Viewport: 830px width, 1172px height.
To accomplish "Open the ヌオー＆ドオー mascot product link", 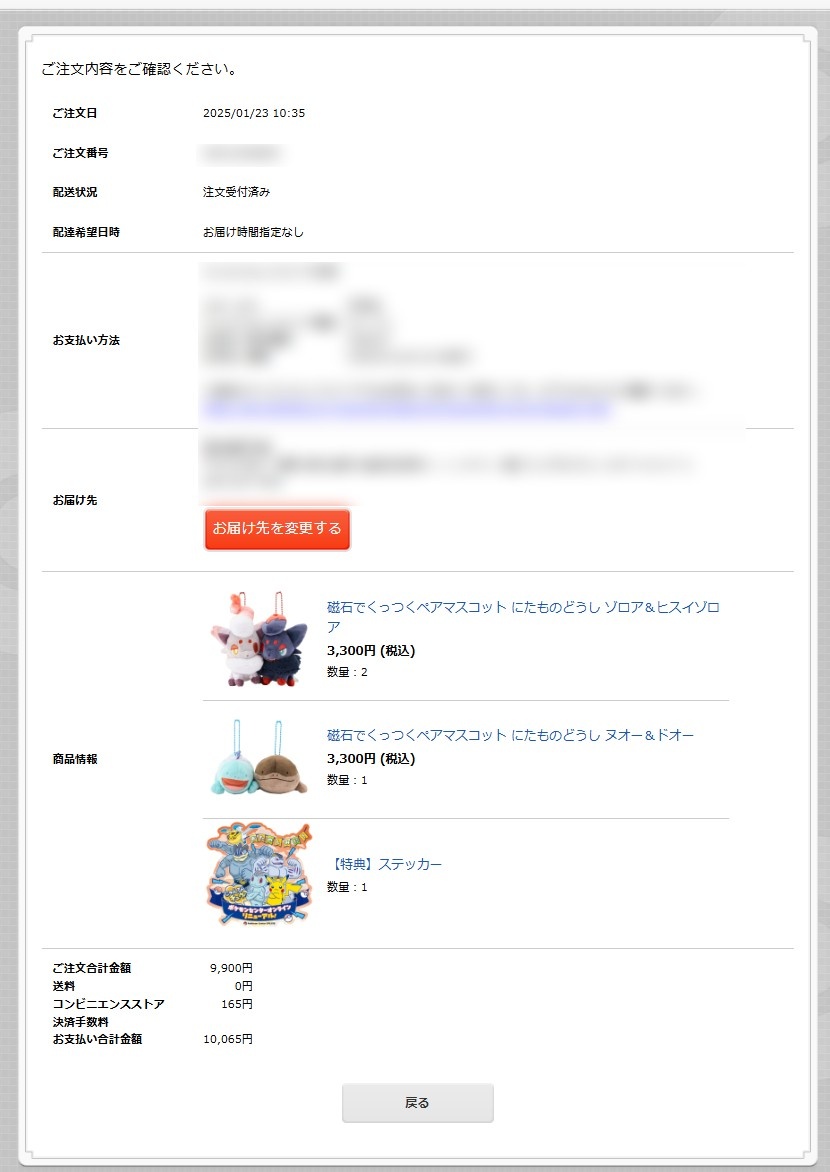I will 510,735.
